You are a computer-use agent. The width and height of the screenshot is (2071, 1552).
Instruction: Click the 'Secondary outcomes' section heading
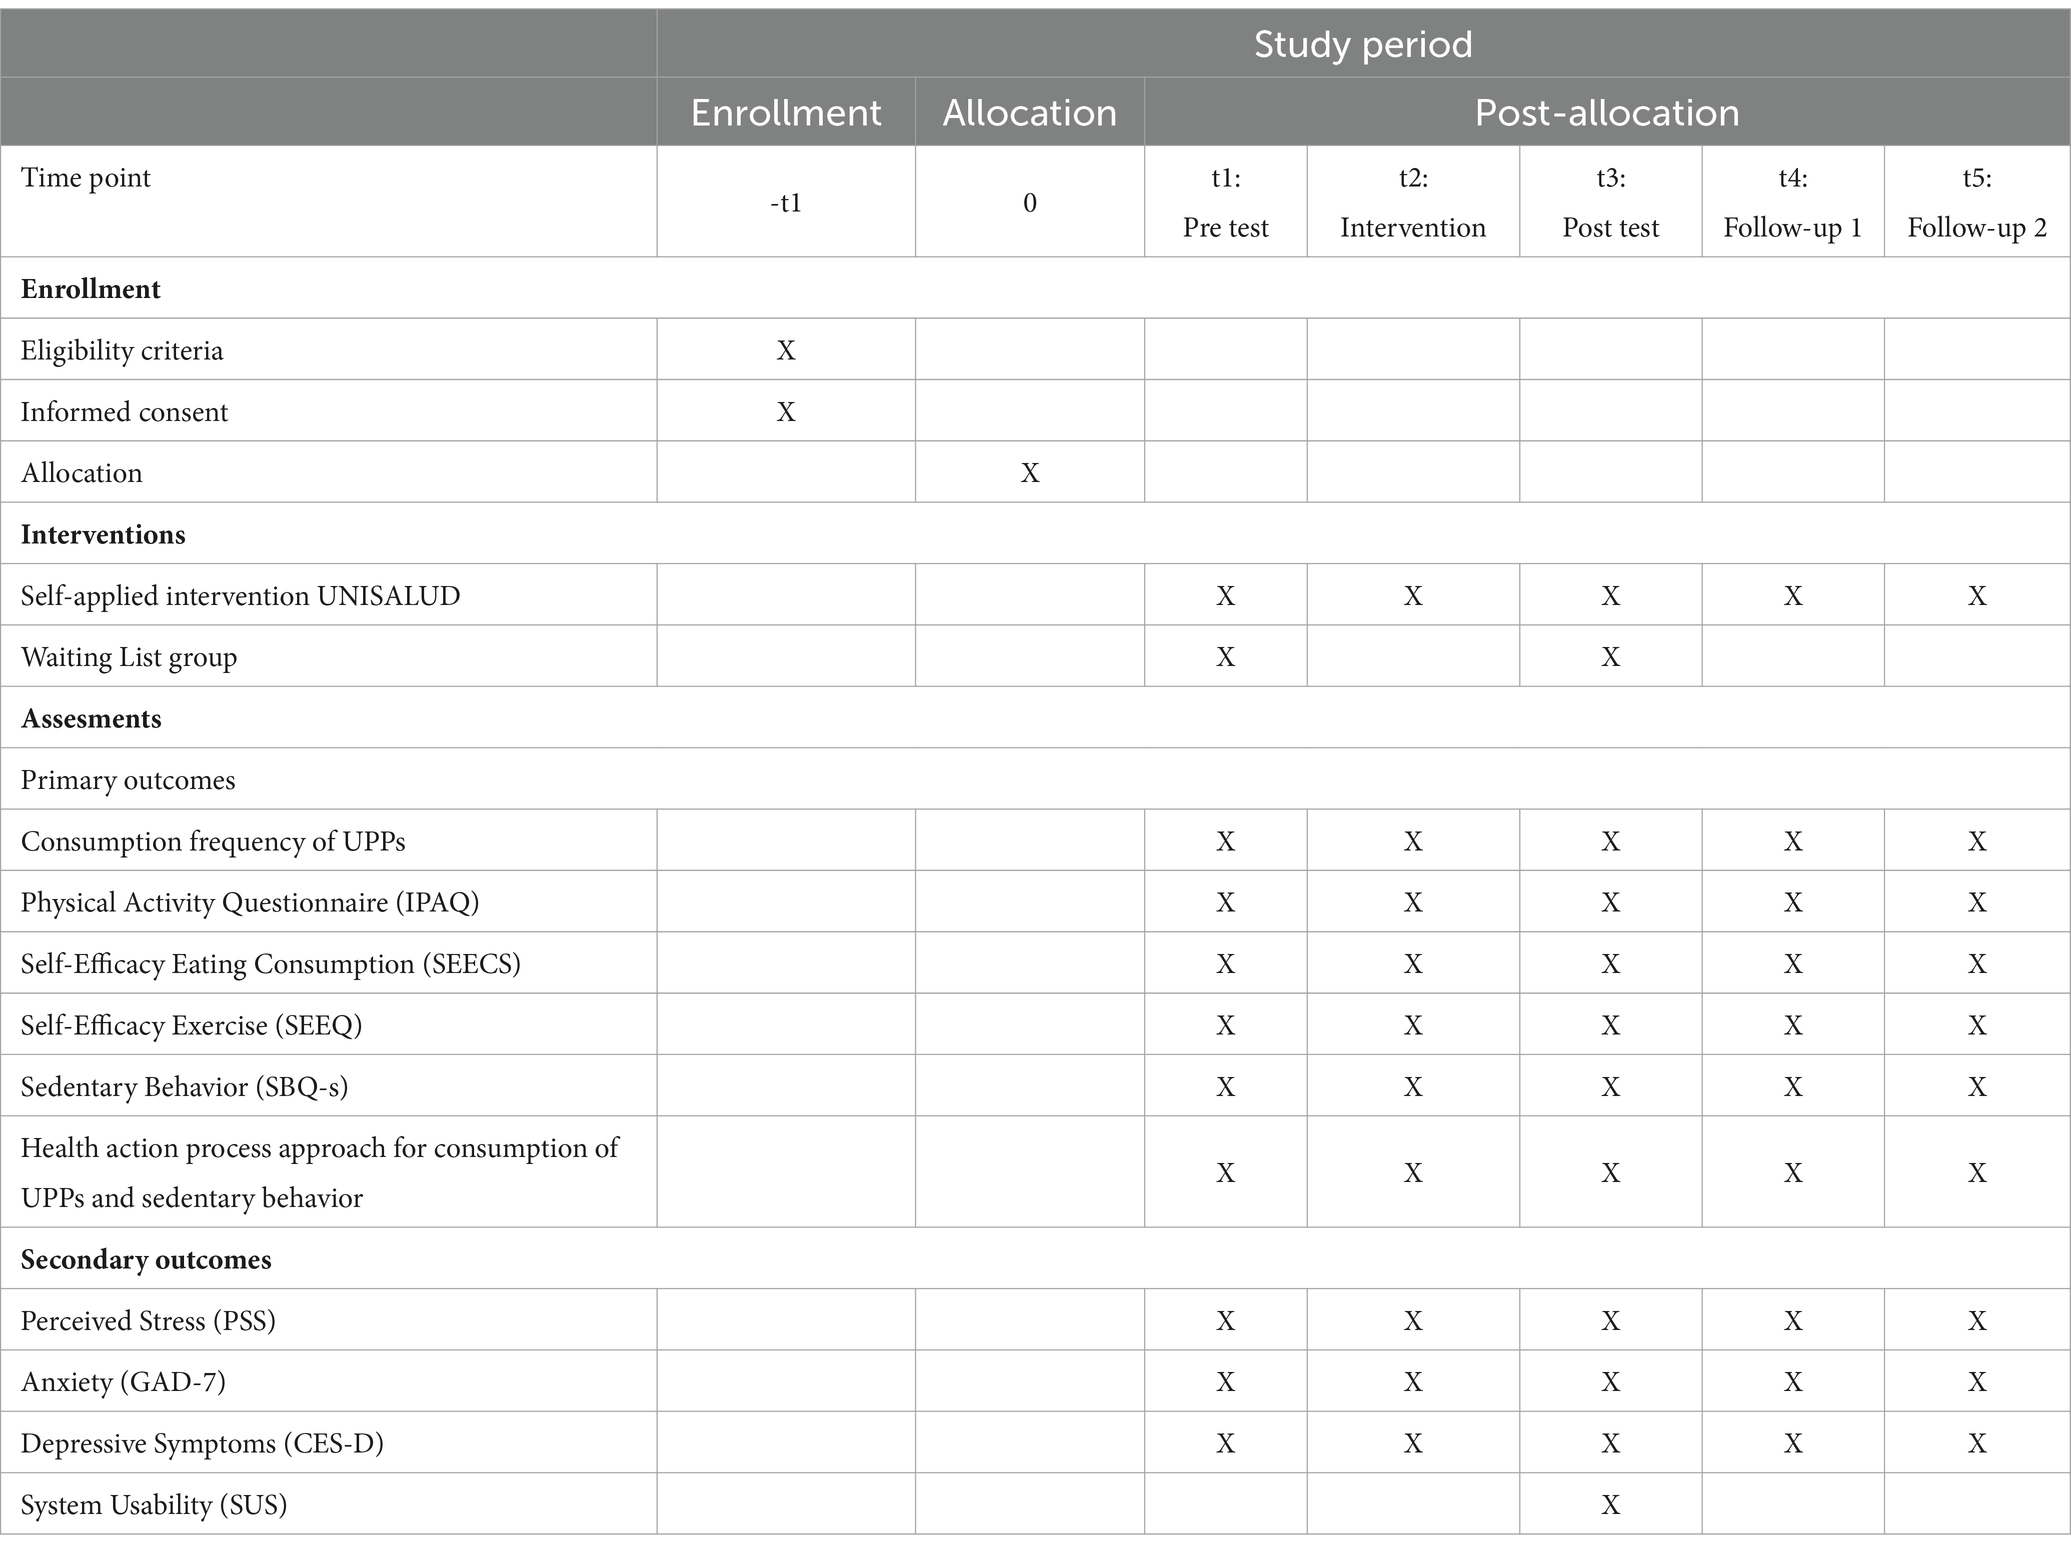[x=146, y=1260]
